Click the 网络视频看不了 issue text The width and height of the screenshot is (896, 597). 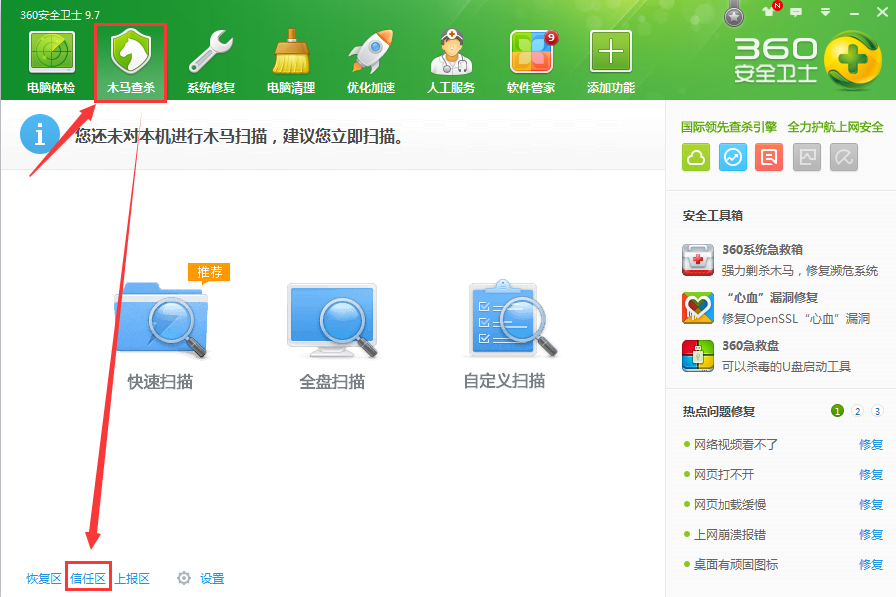735,444
